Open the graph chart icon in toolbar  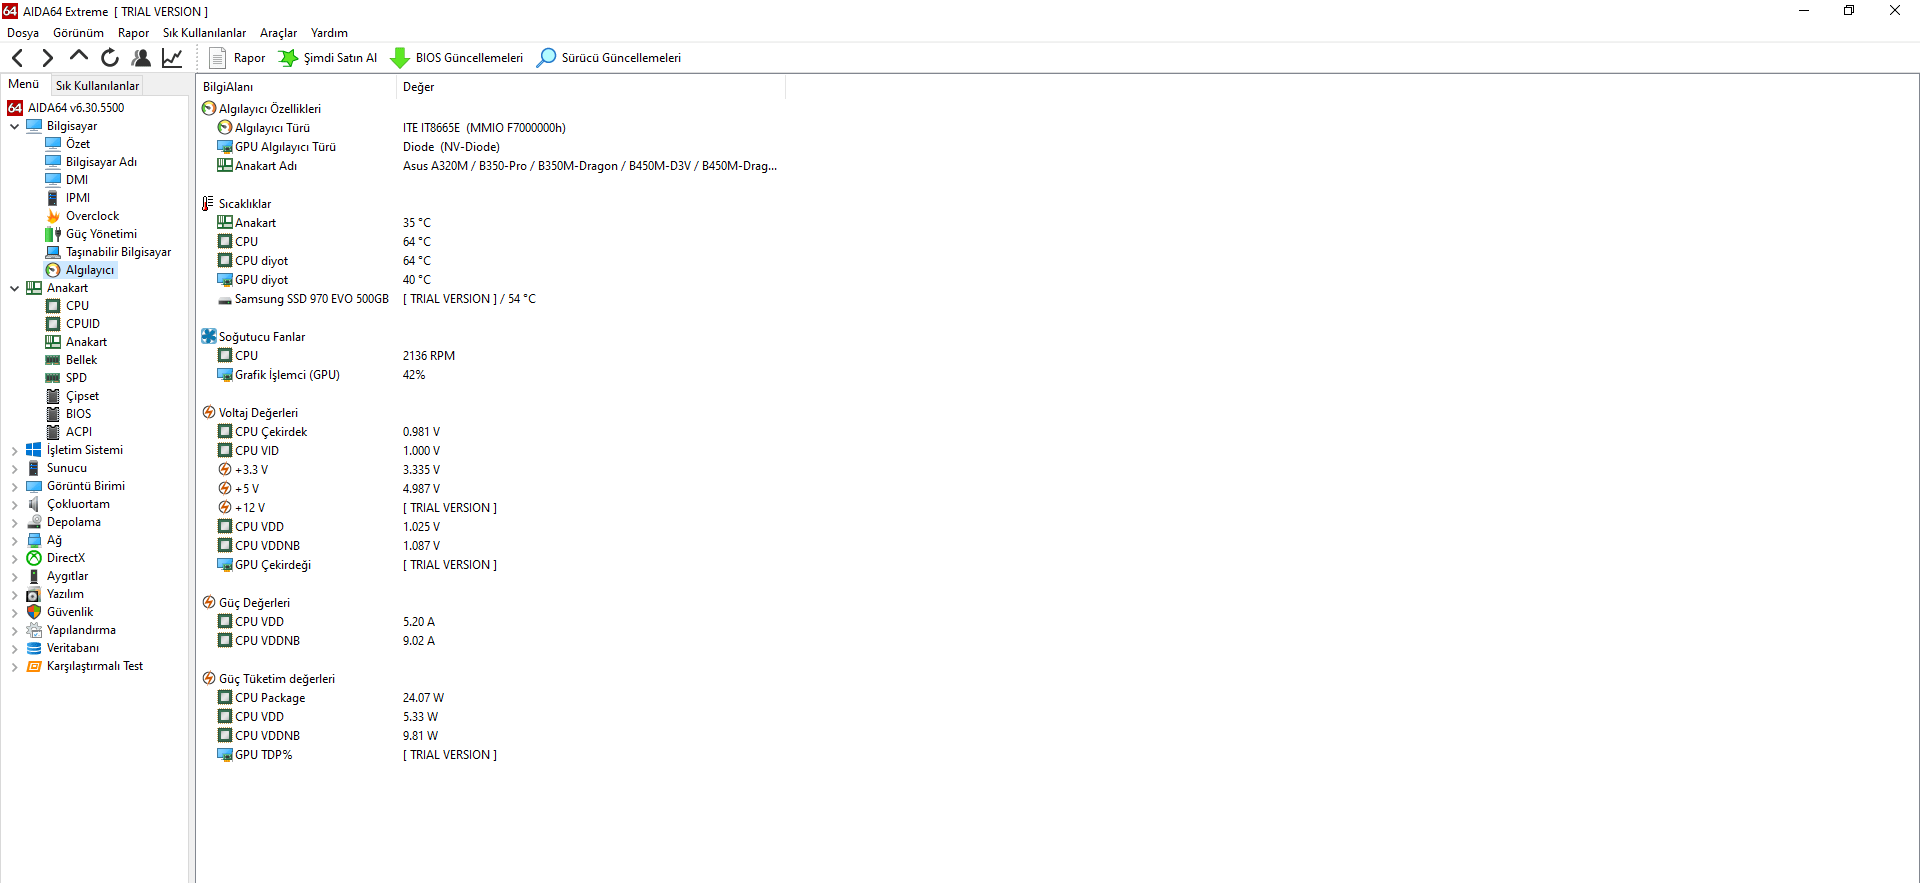coord(172,58)
